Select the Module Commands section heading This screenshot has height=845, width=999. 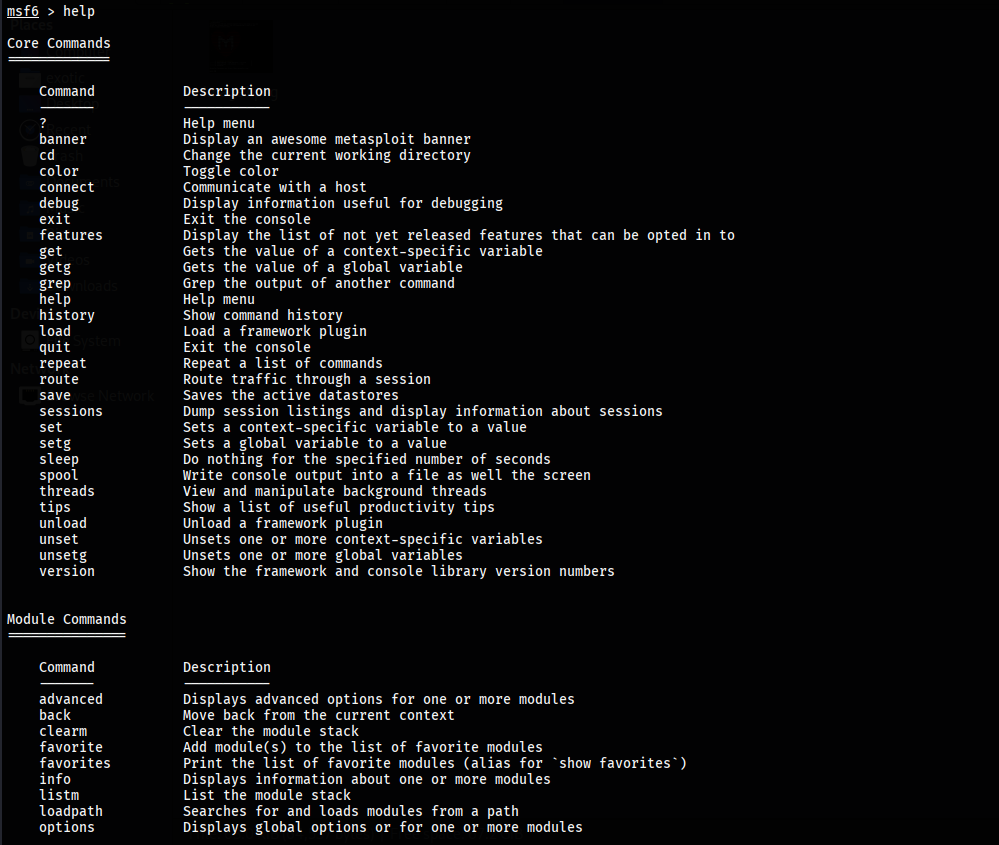click(67, 619)
